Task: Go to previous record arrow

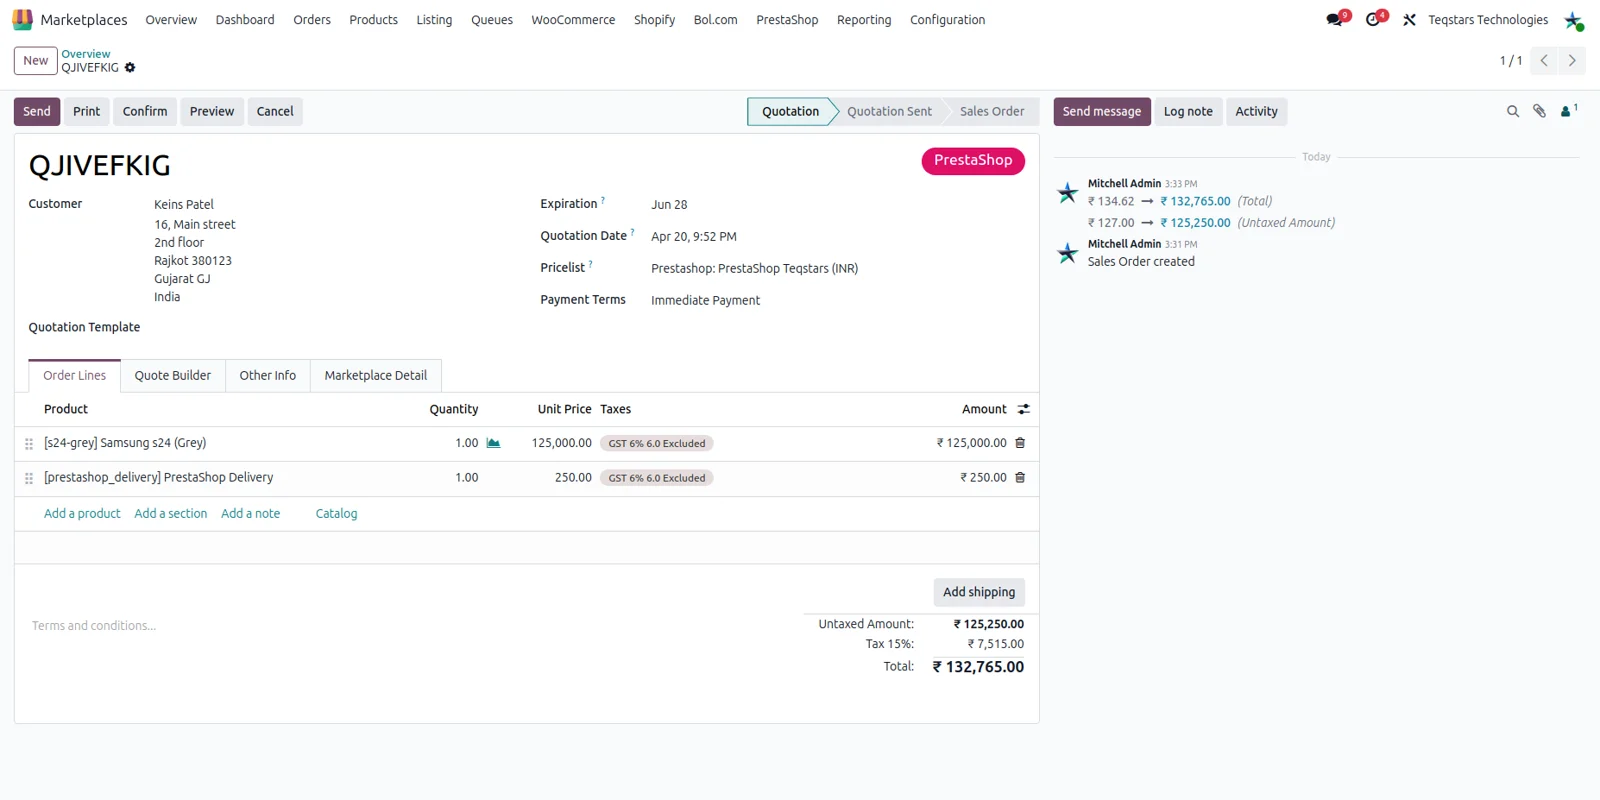Action: click(x=1544, y=61)
